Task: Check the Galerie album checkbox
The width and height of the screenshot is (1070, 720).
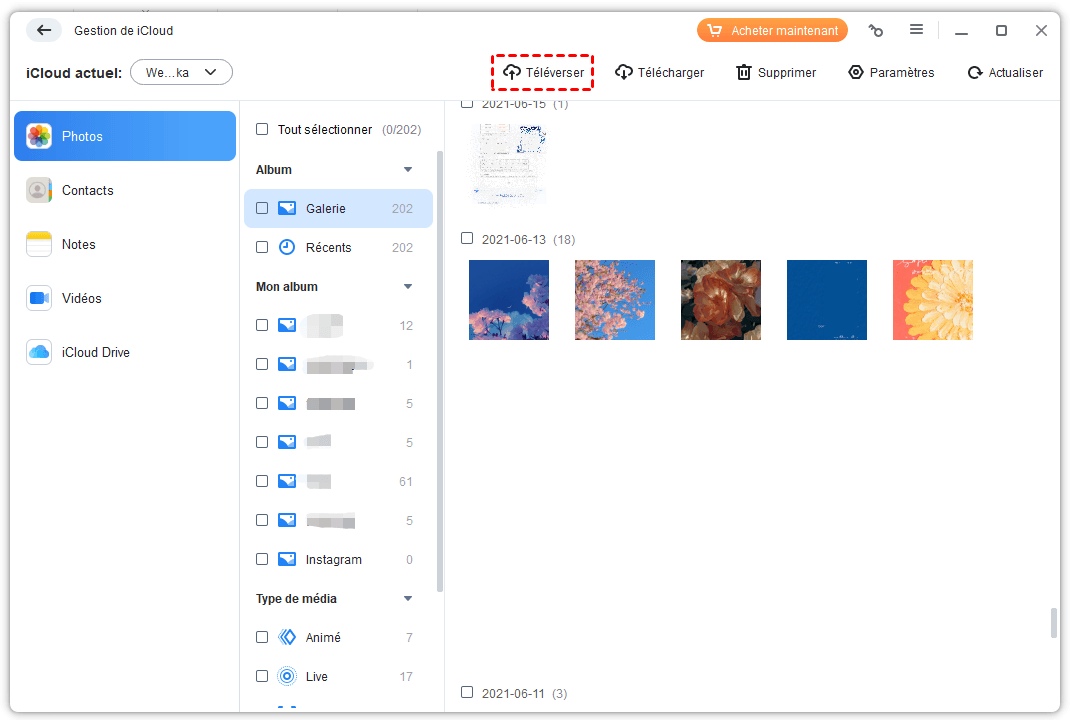Action: (x=262, y=209)
